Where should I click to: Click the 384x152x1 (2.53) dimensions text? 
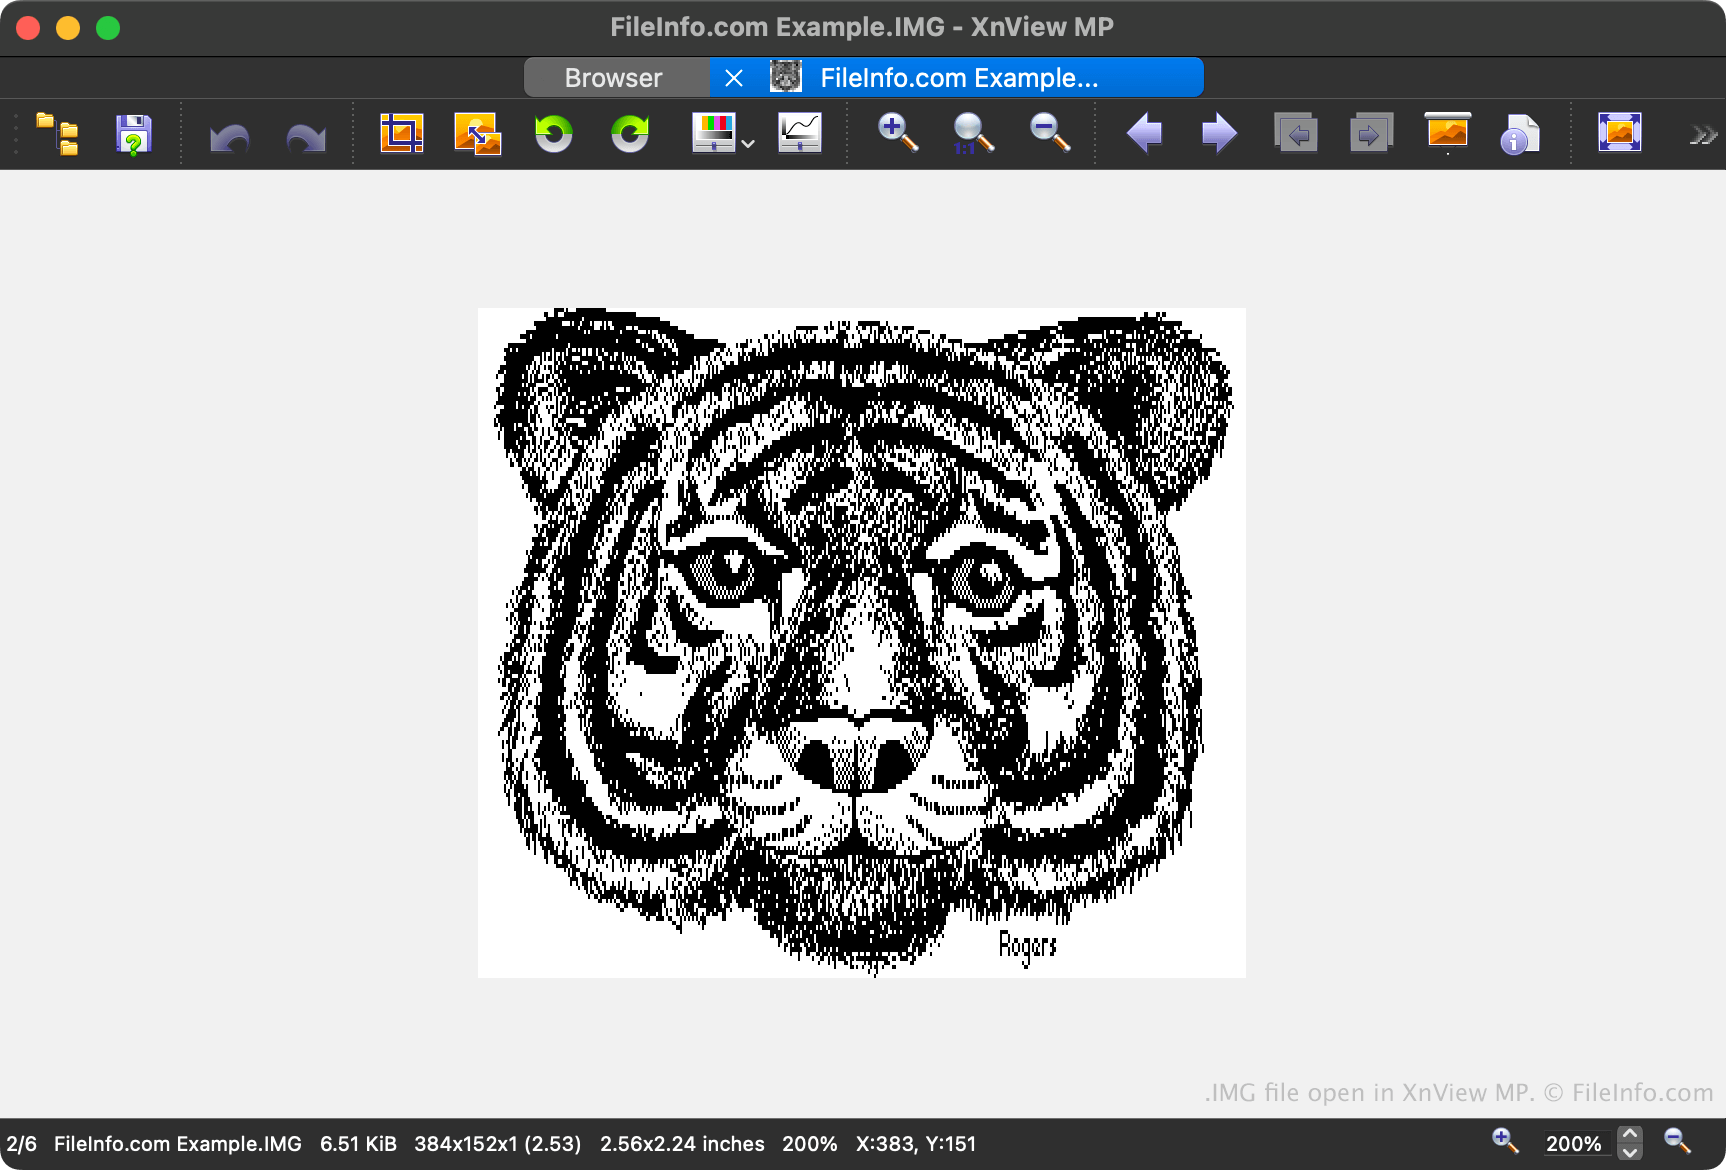click(498, 1144)
